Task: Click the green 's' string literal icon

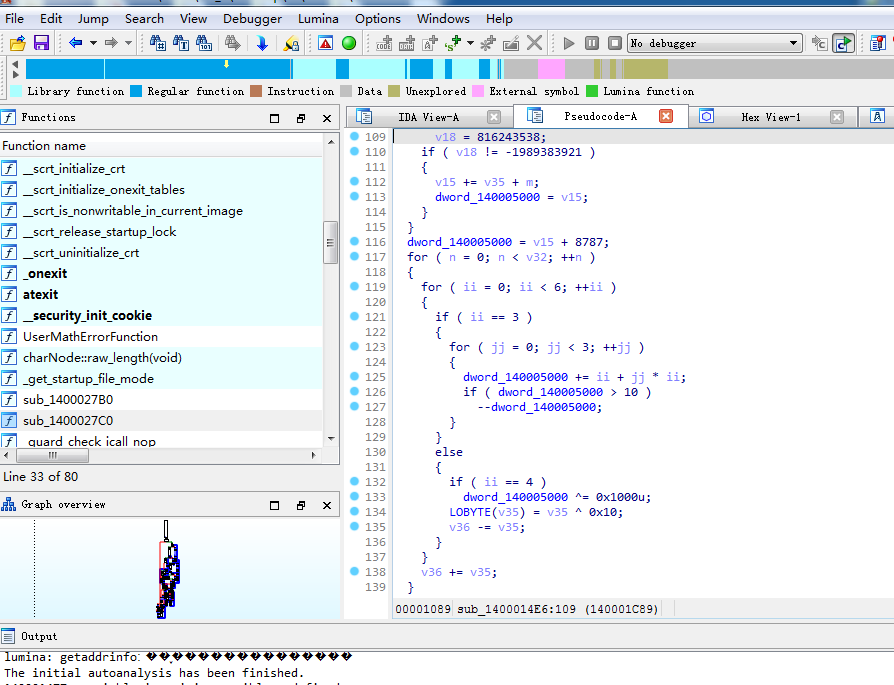Action: pyautogui.click(x=453, y=43)
